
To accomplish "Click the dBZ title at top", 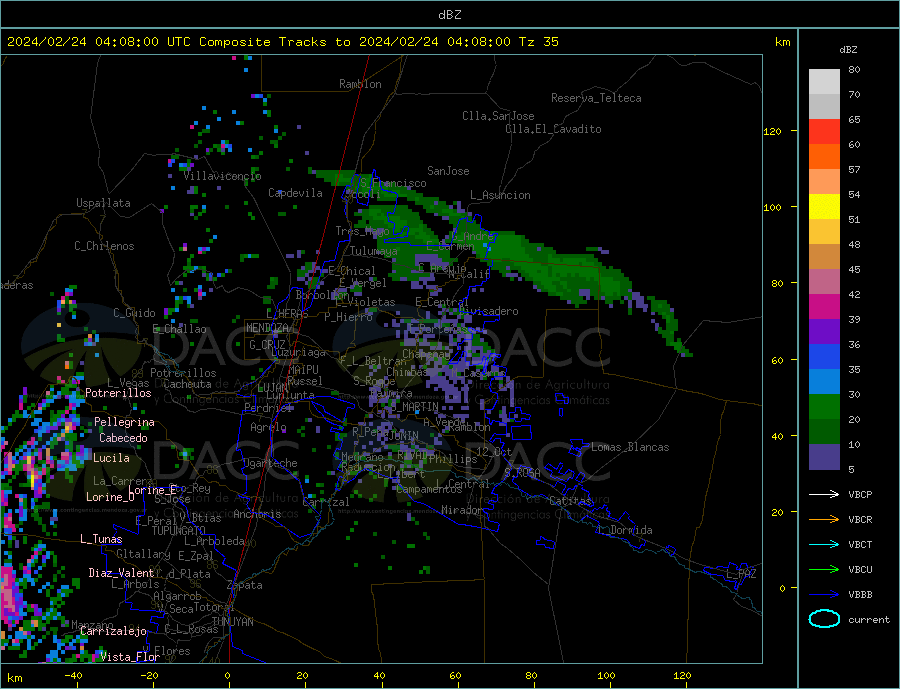I will (449, 15).
